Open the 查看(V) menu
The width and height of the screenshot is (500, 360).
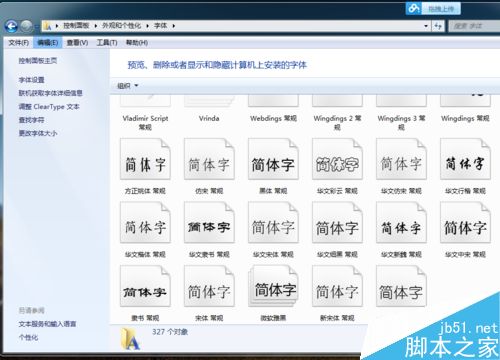click(x=77, y=43)
